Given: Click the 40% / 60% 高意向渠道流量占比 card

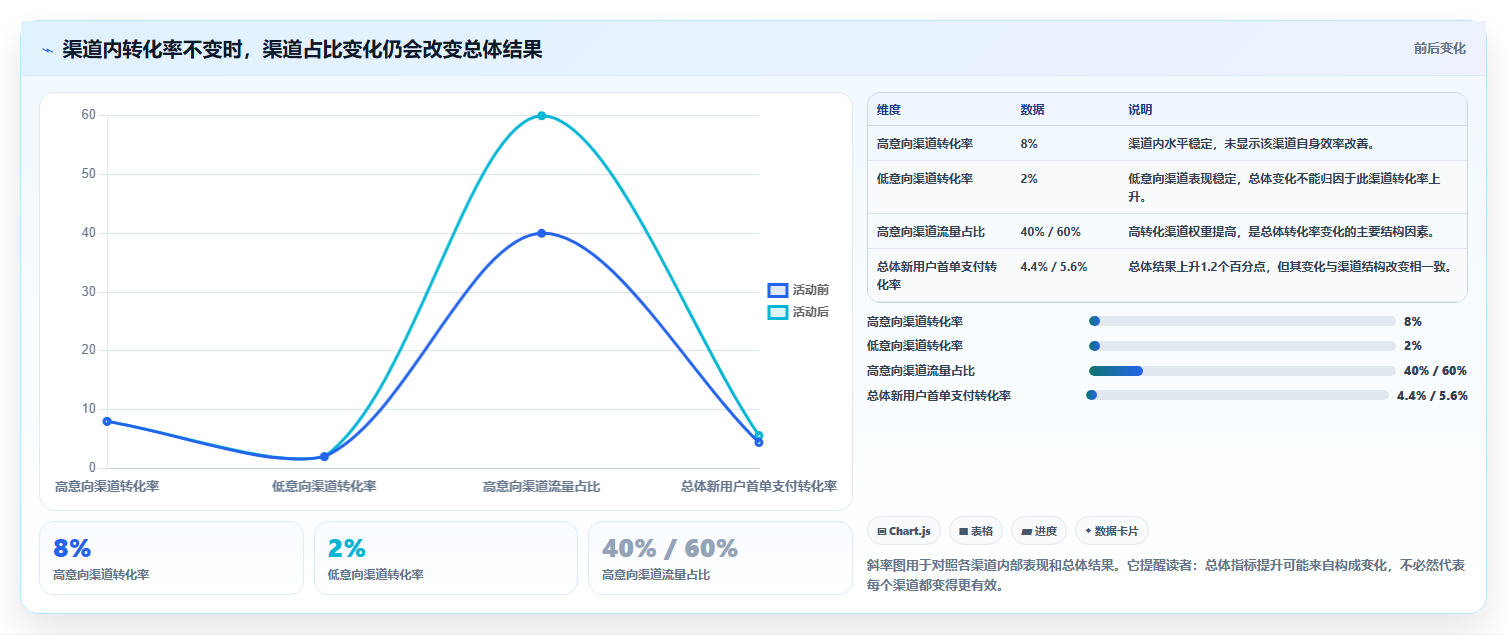Looking at the screenshot, I should [x=720, y=558].
